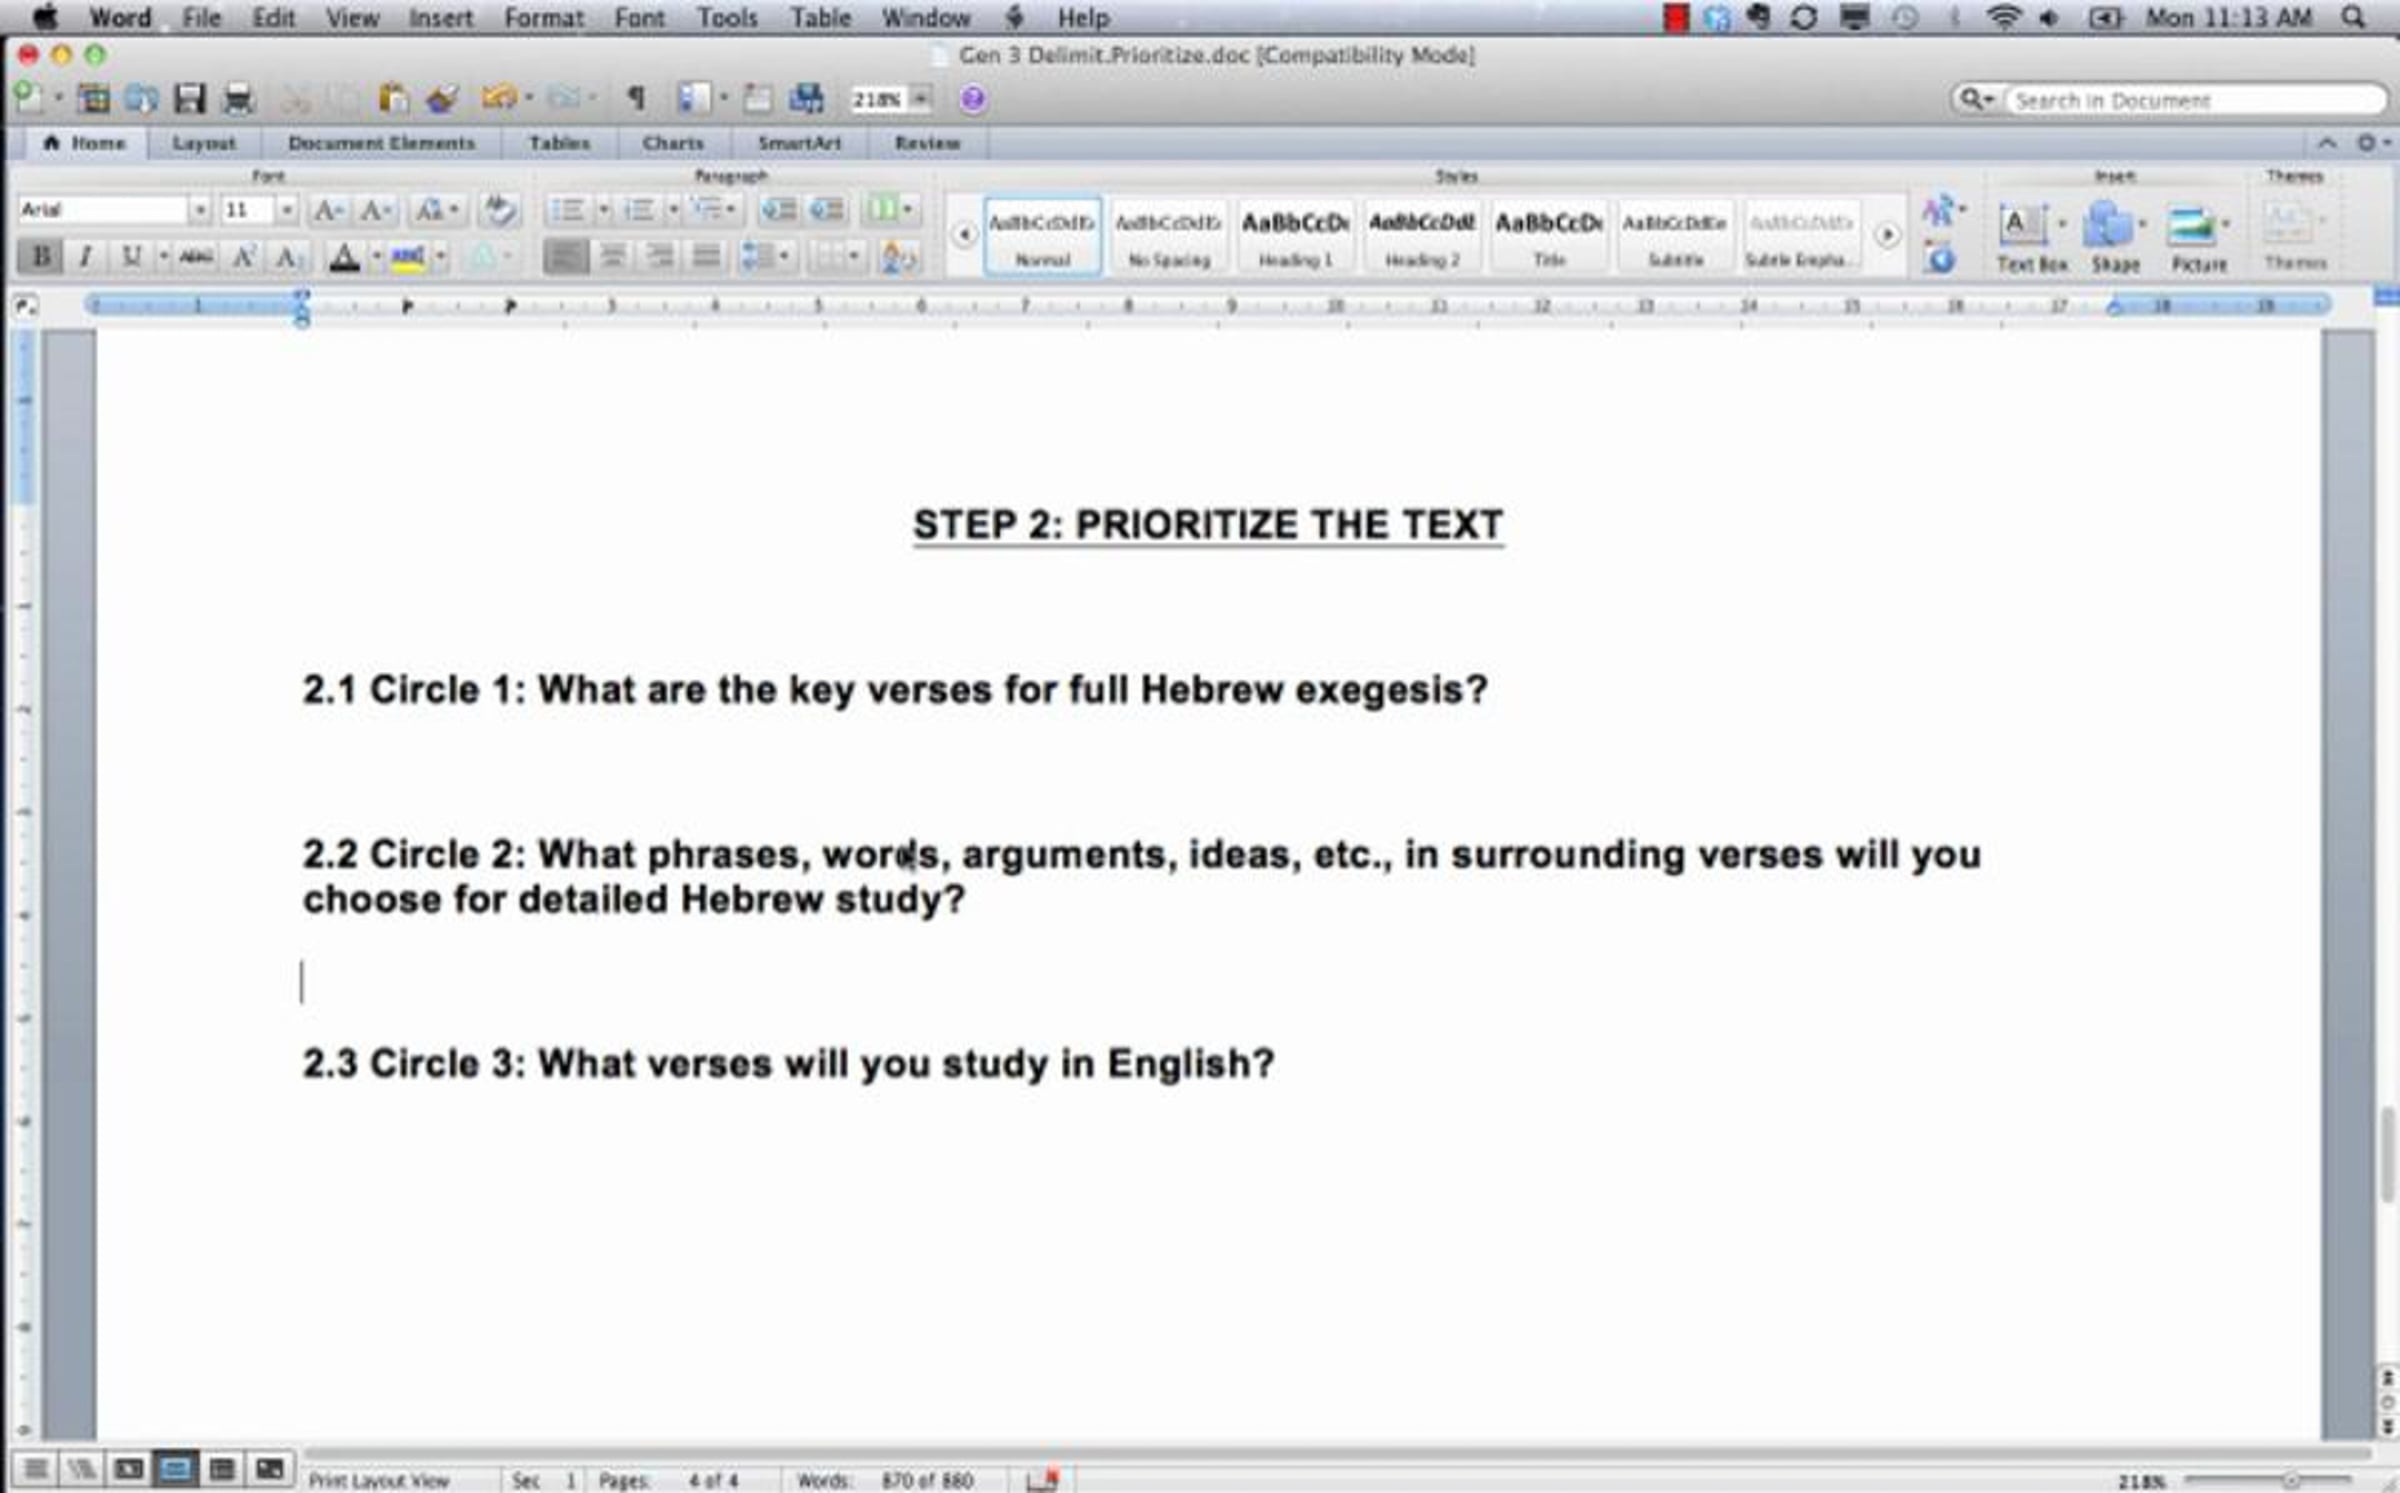
Task: Decrease font size with smaller A
Action: click(375, 209)
